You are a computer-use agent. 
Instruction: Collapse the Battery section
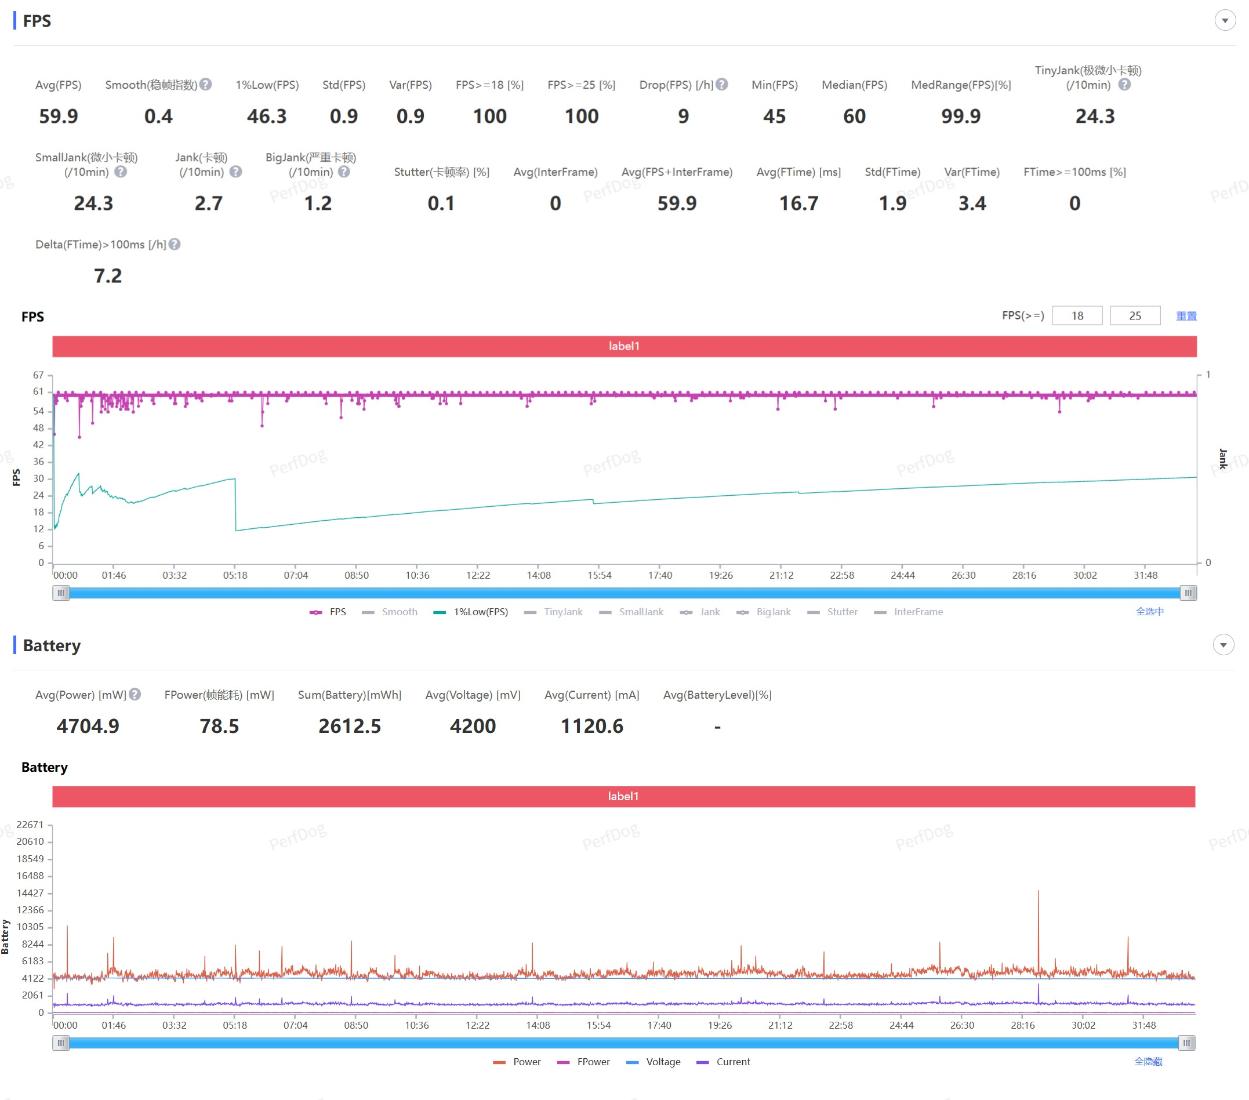pyautogui.click(x=1223, y=646)
